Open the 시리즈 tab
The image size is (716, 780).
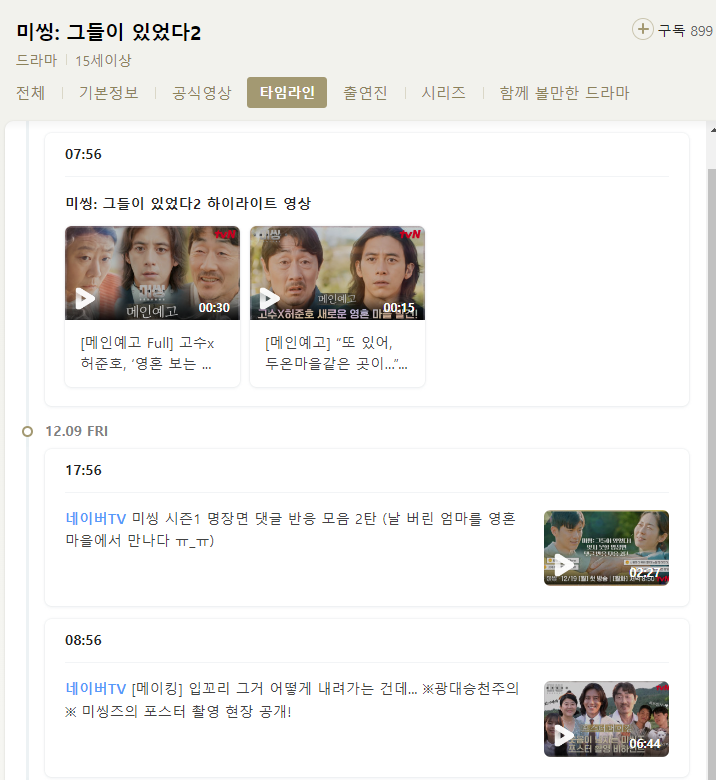point(443,93)
